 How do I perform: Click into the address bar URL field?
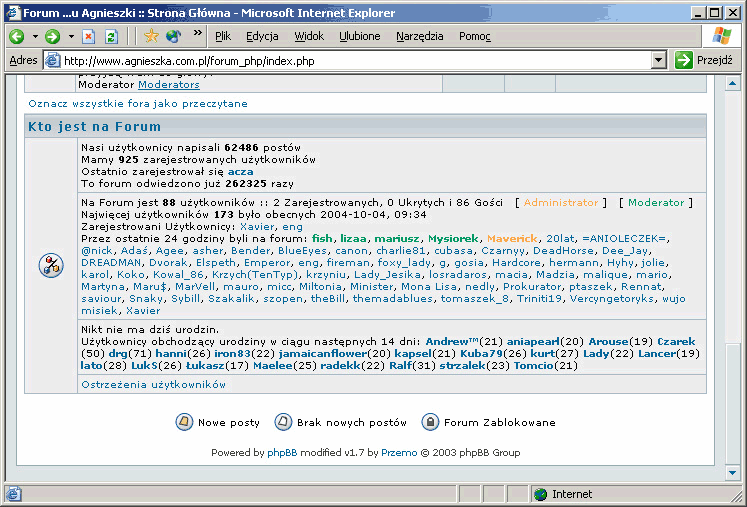click(x=355, y=61)
